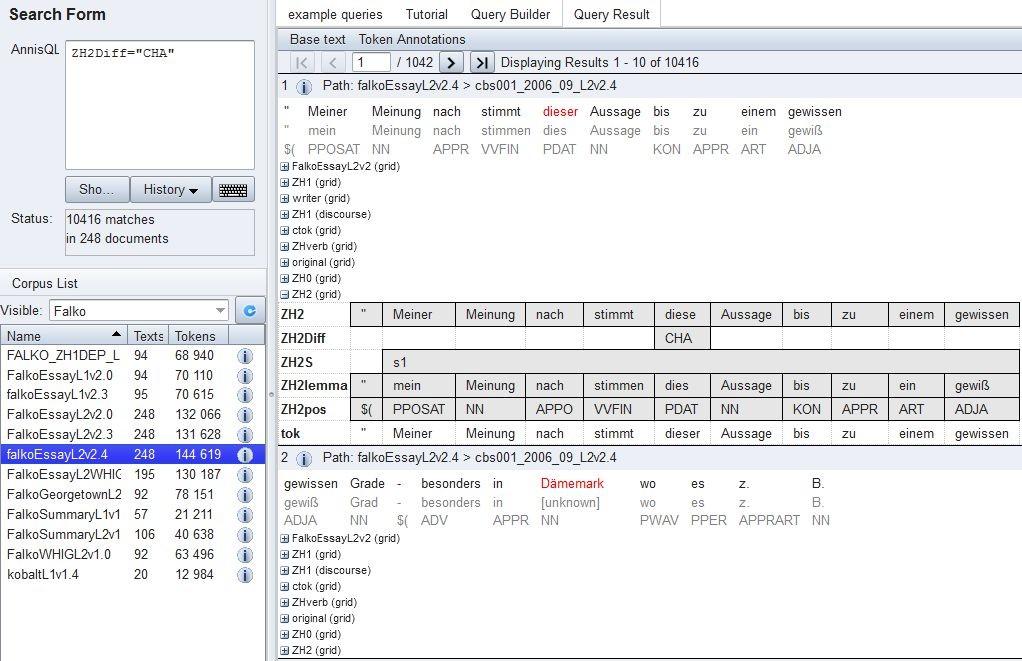Open info for FalkoGeorgetownL2 corpus
This screenshot has width=1022, height=661.
244,495
